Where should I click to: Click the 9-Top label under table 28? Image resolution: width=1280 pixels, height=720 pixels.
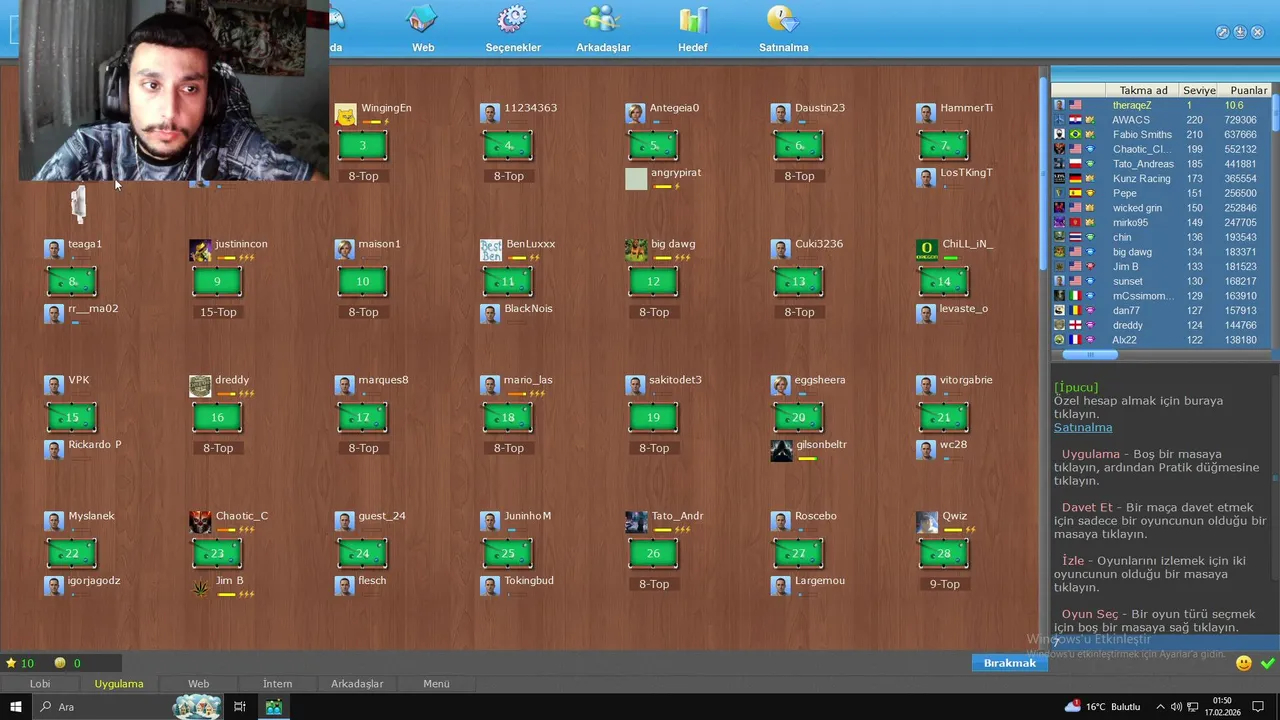(x=944, y=584)
